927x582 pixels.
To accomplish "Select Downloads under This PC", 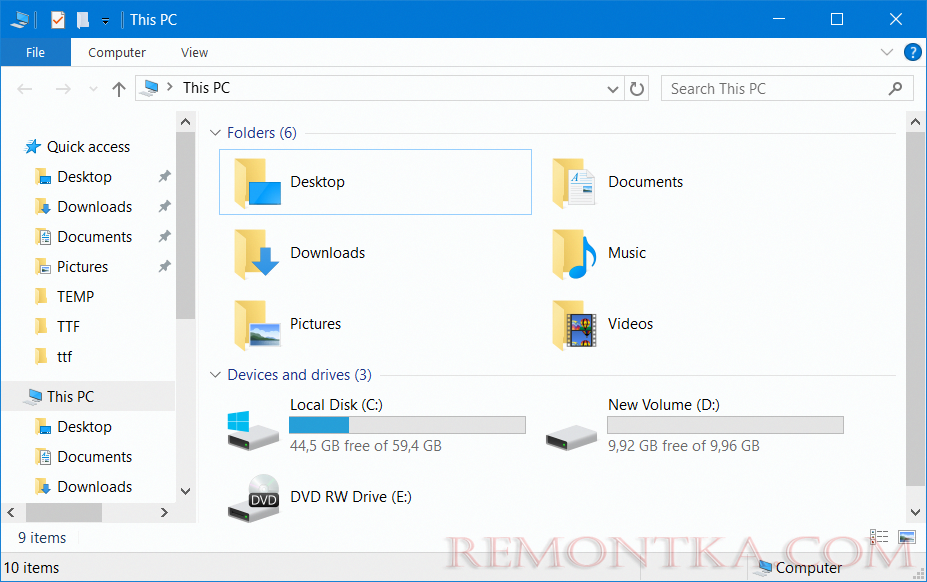I will point(95,487).
